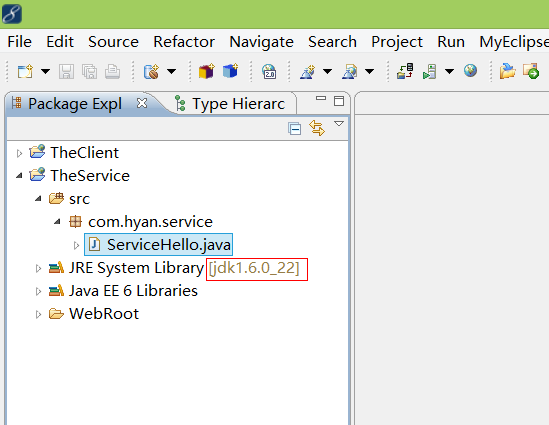Open the Source menu

(113, 42)
